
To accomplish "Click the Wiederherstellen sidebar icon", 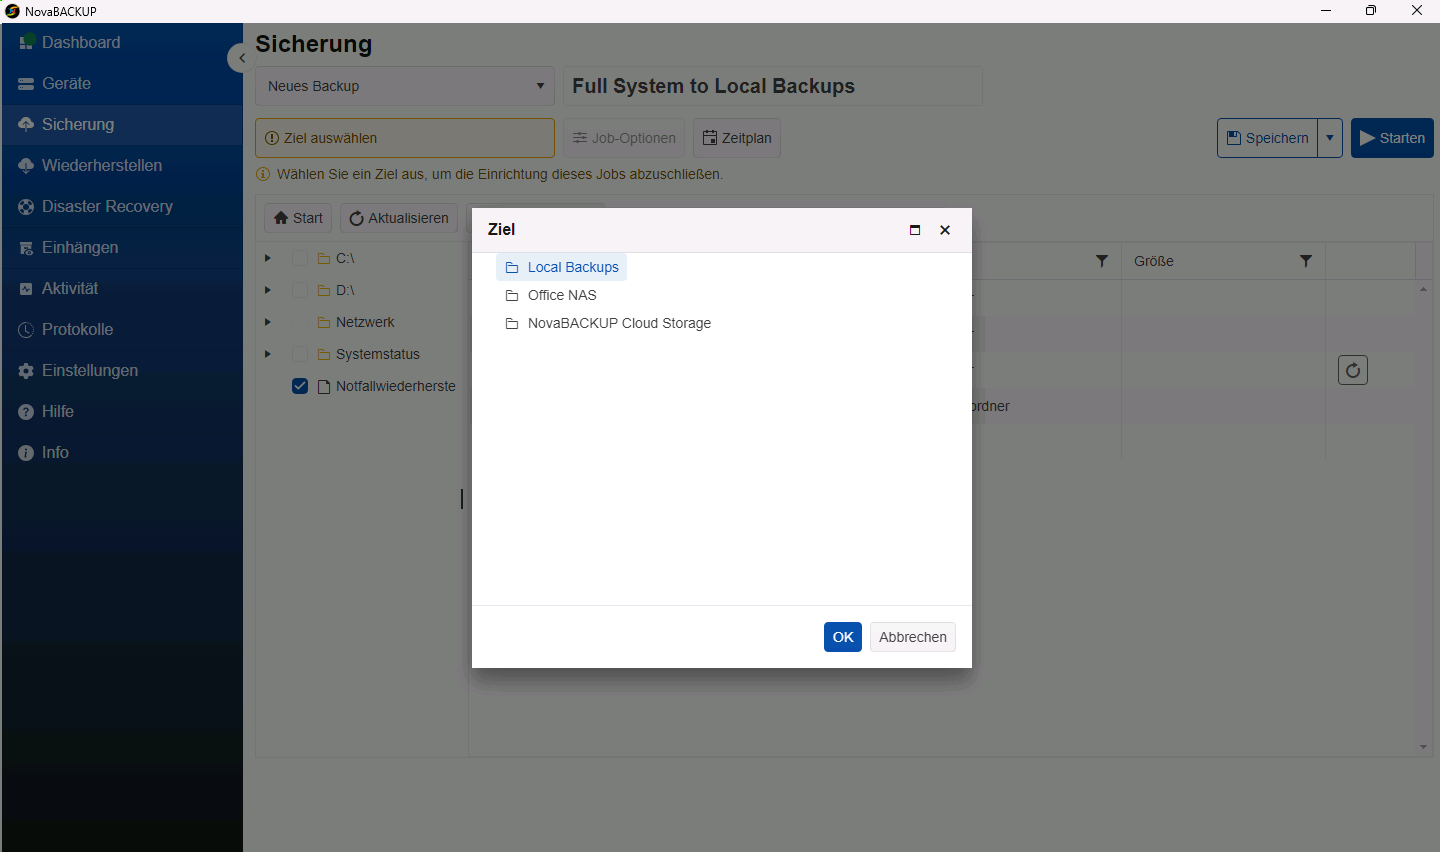I will (26, 166).
